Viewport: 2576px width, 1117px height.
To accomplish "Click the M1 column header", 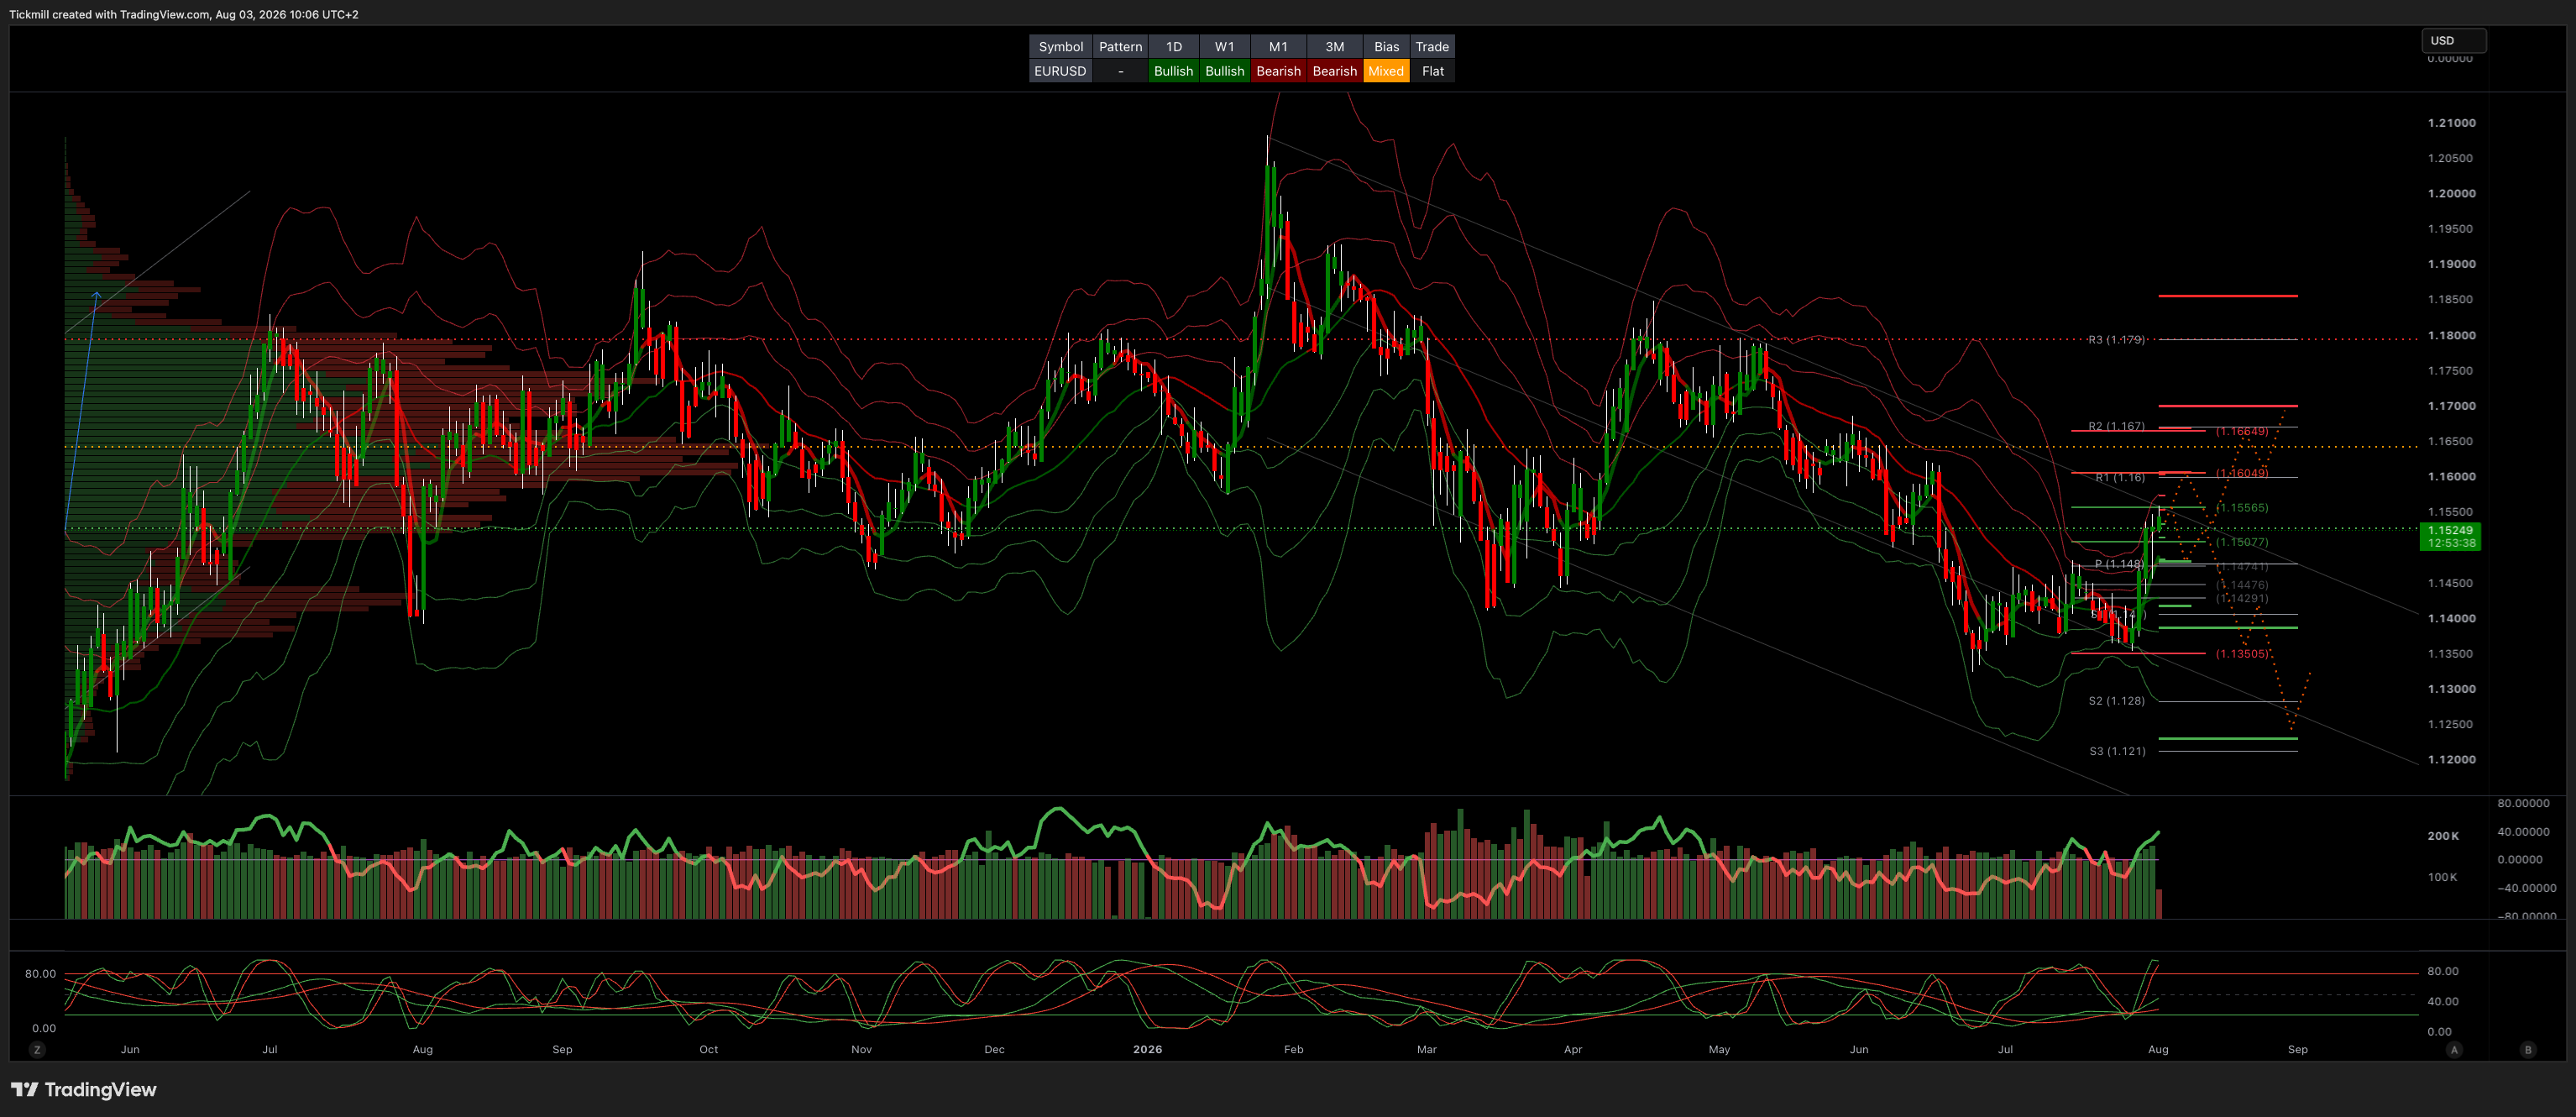I will coord(1278,46).
